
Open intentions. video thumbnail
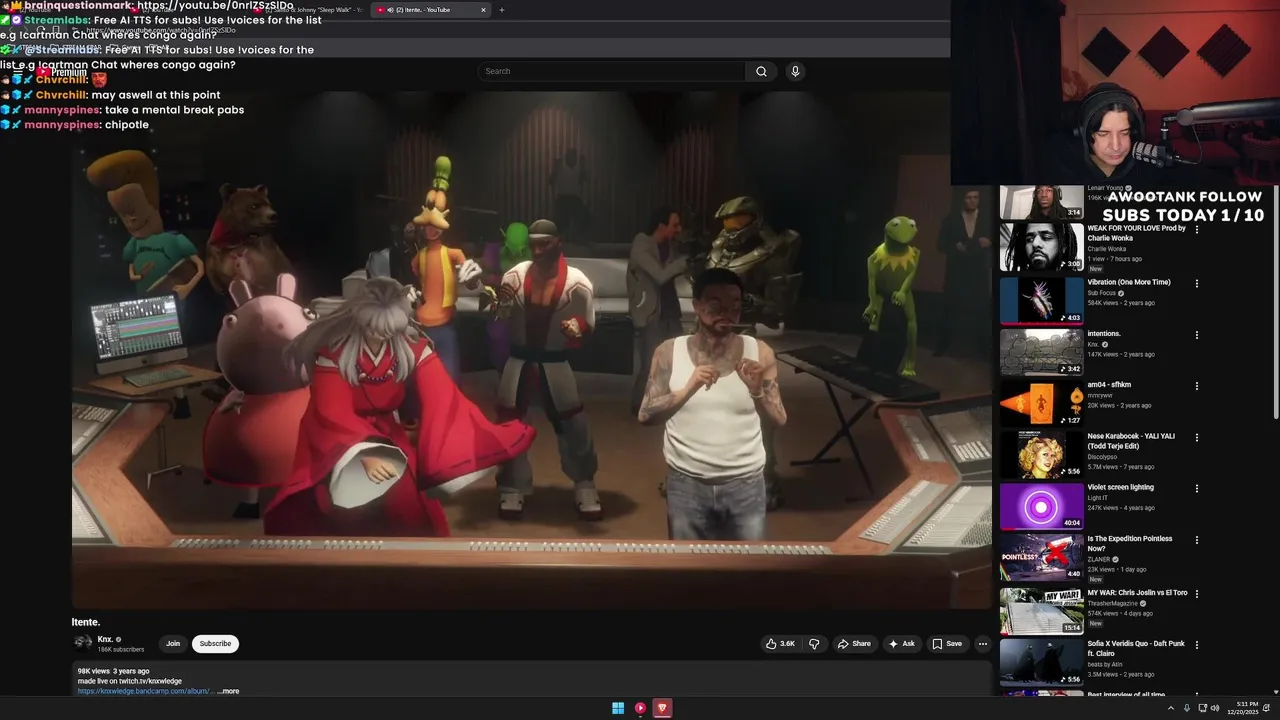(1041, 351)
